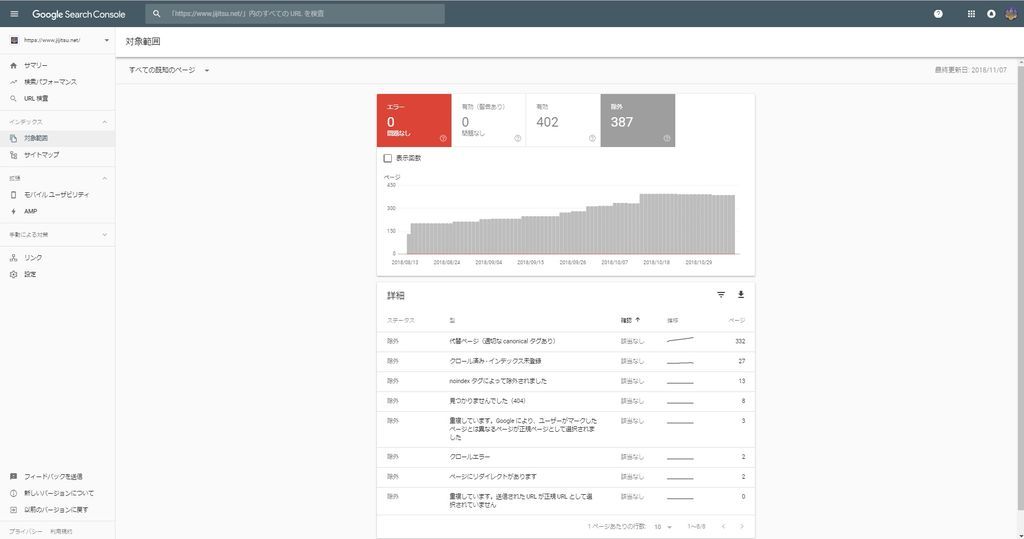Click help icon on 有効 402 card
The height and width of the screenshot is (539, 1024).
[592, 138]
